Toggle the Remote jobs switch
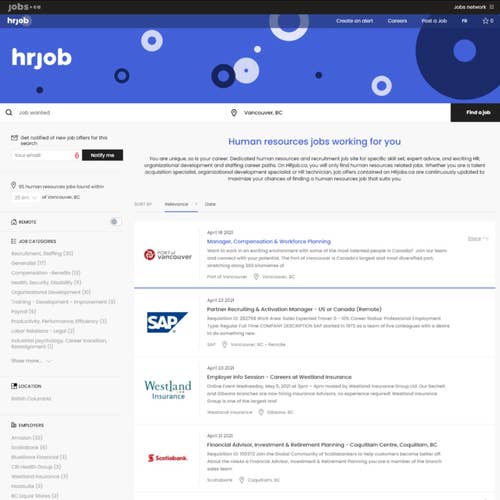 tap(115, 222)
